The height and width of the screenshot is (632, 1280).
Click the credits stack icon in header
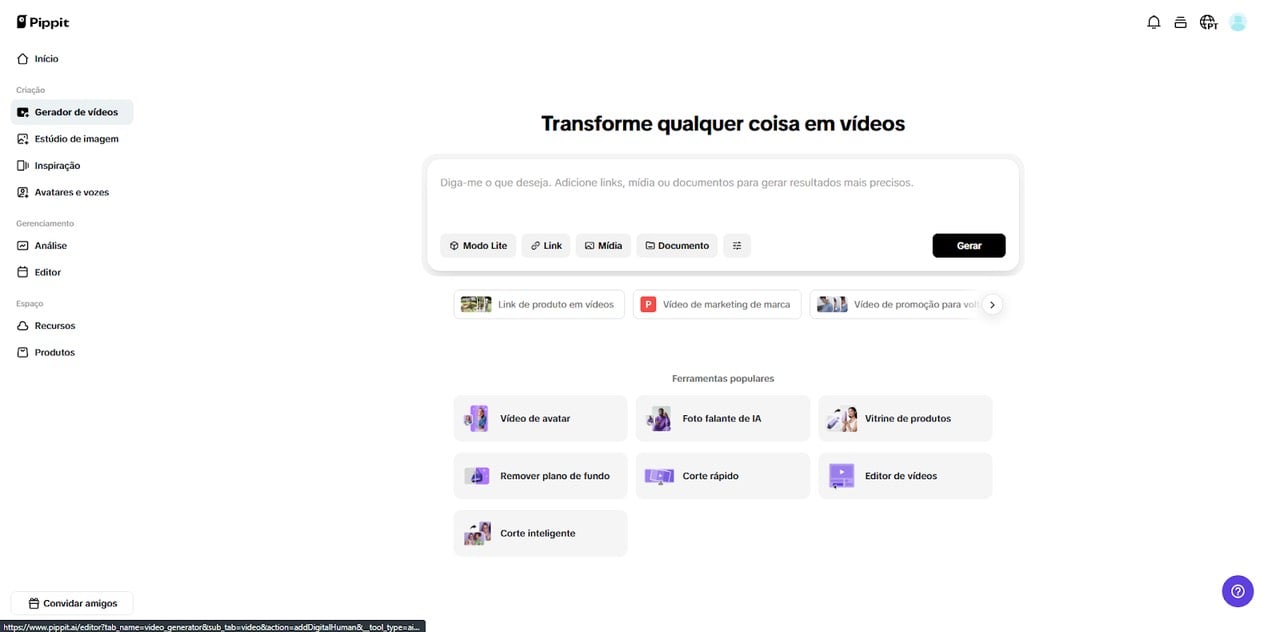(x=1180, y=22)
